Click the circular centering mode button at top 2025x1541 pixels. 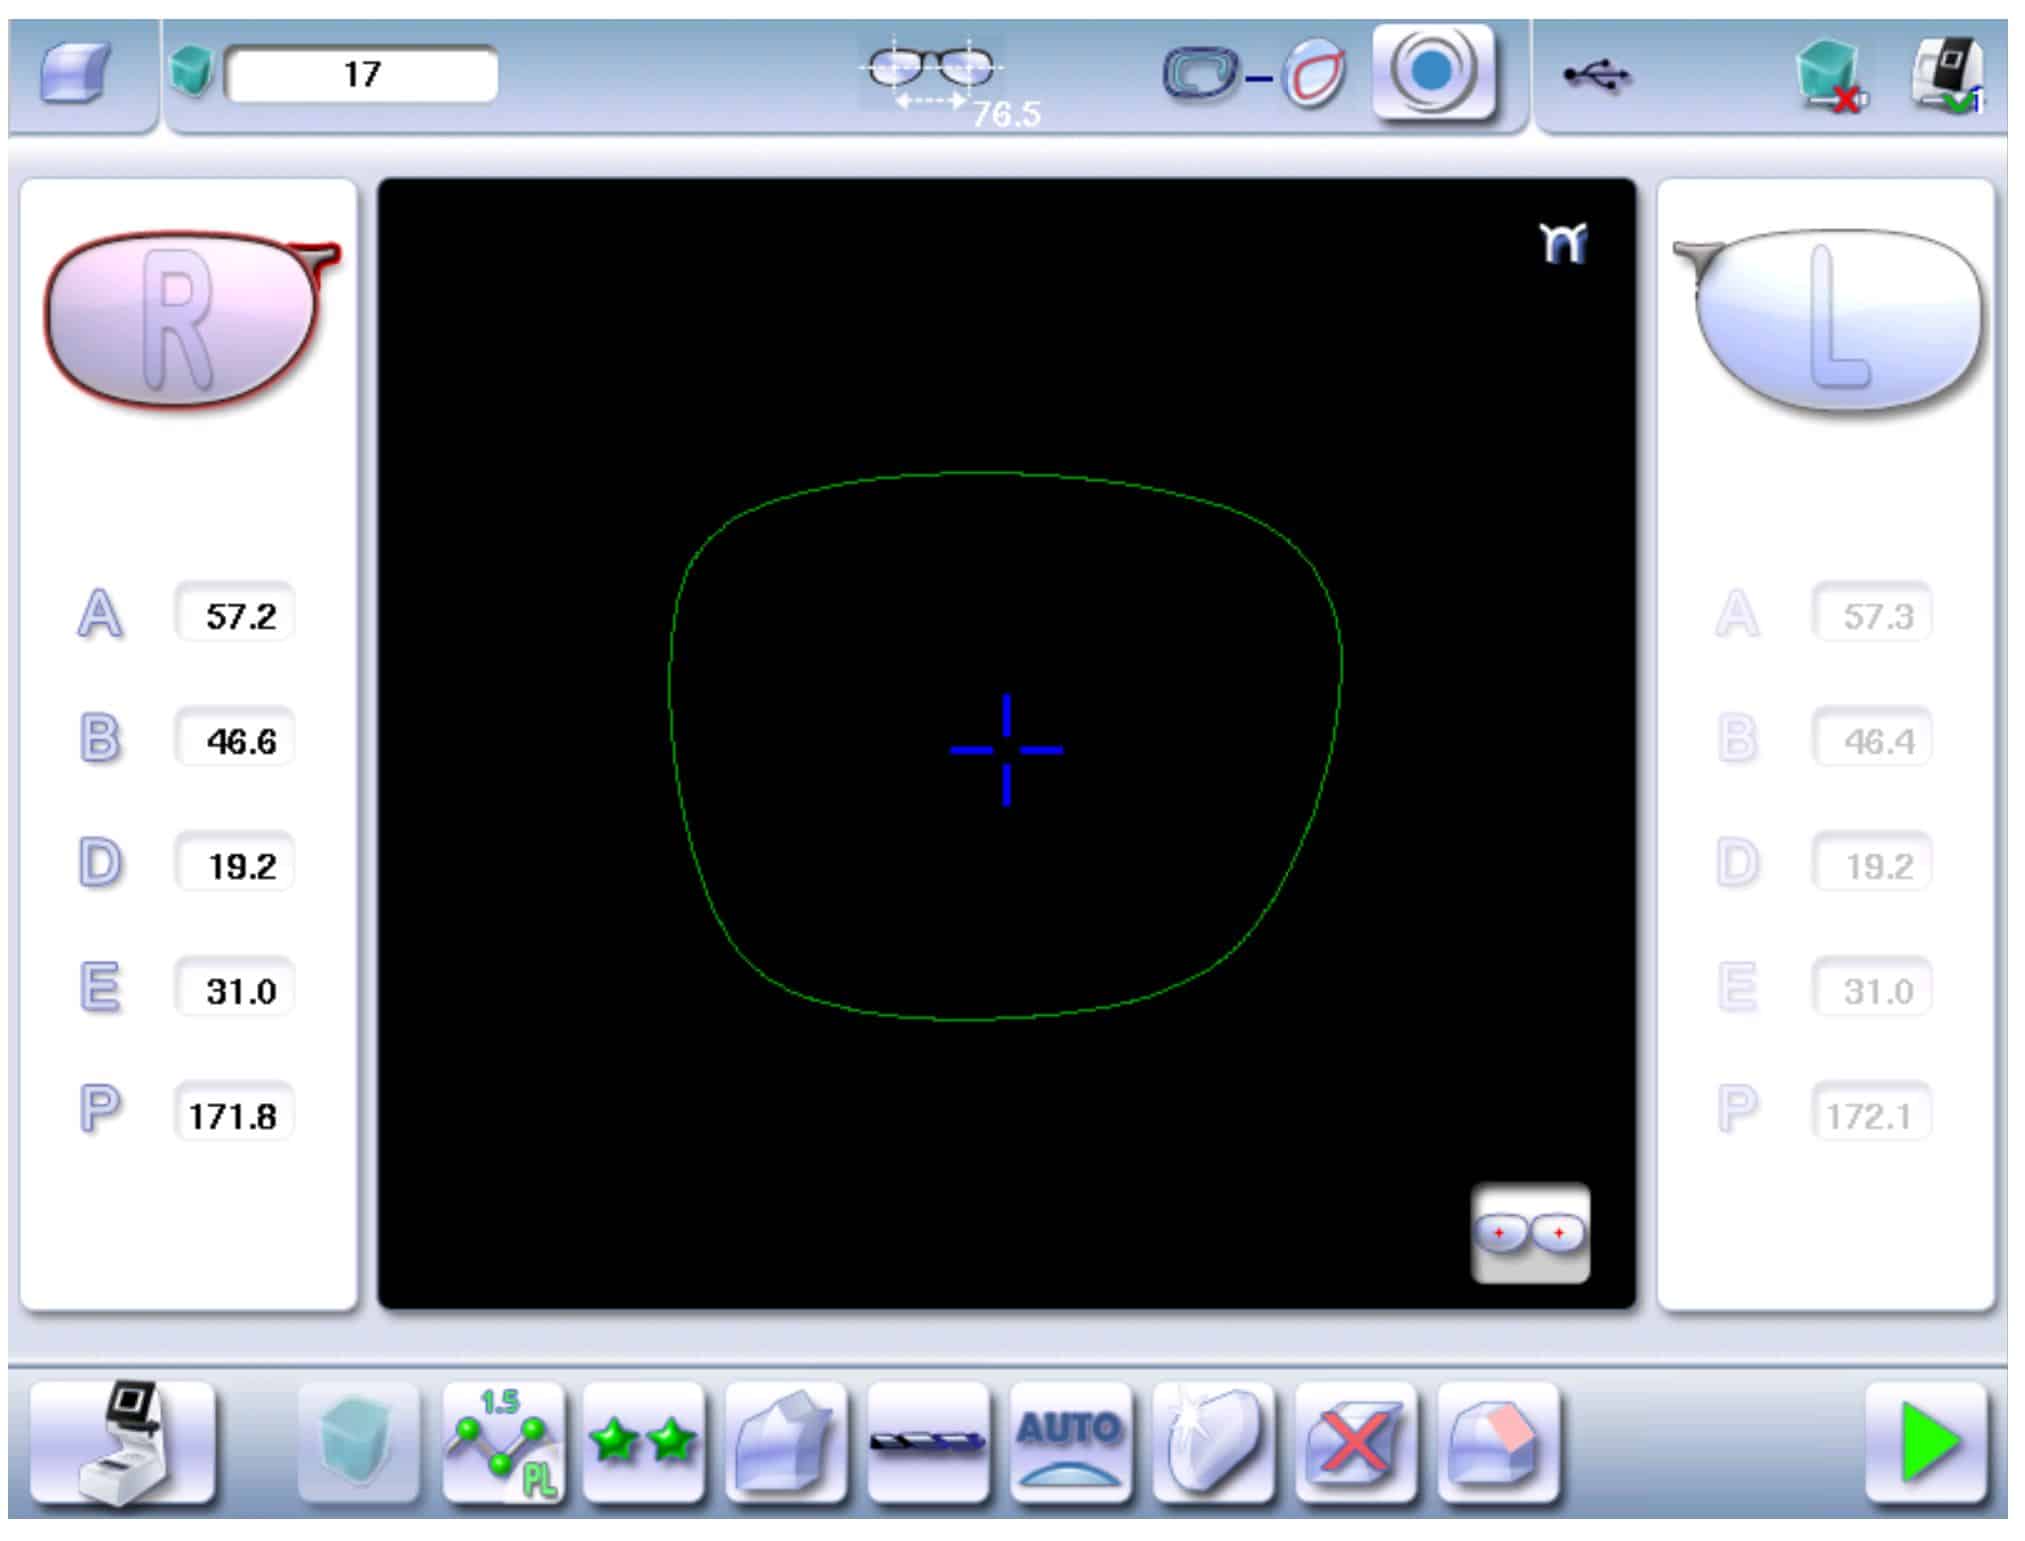tap(1432, 73)
